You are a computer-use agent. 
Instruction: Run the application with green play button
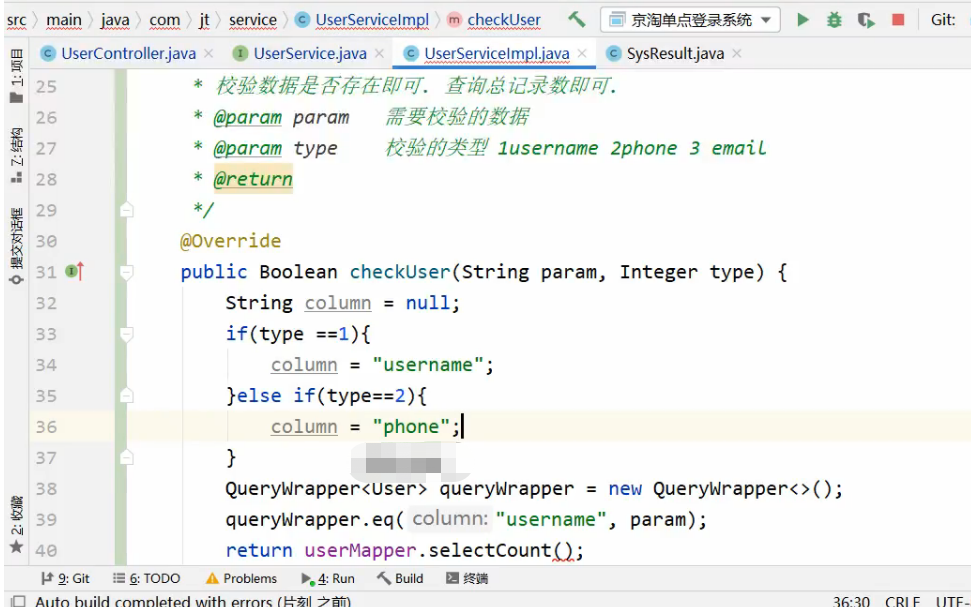pyautogui.click(x=803, y=20)
